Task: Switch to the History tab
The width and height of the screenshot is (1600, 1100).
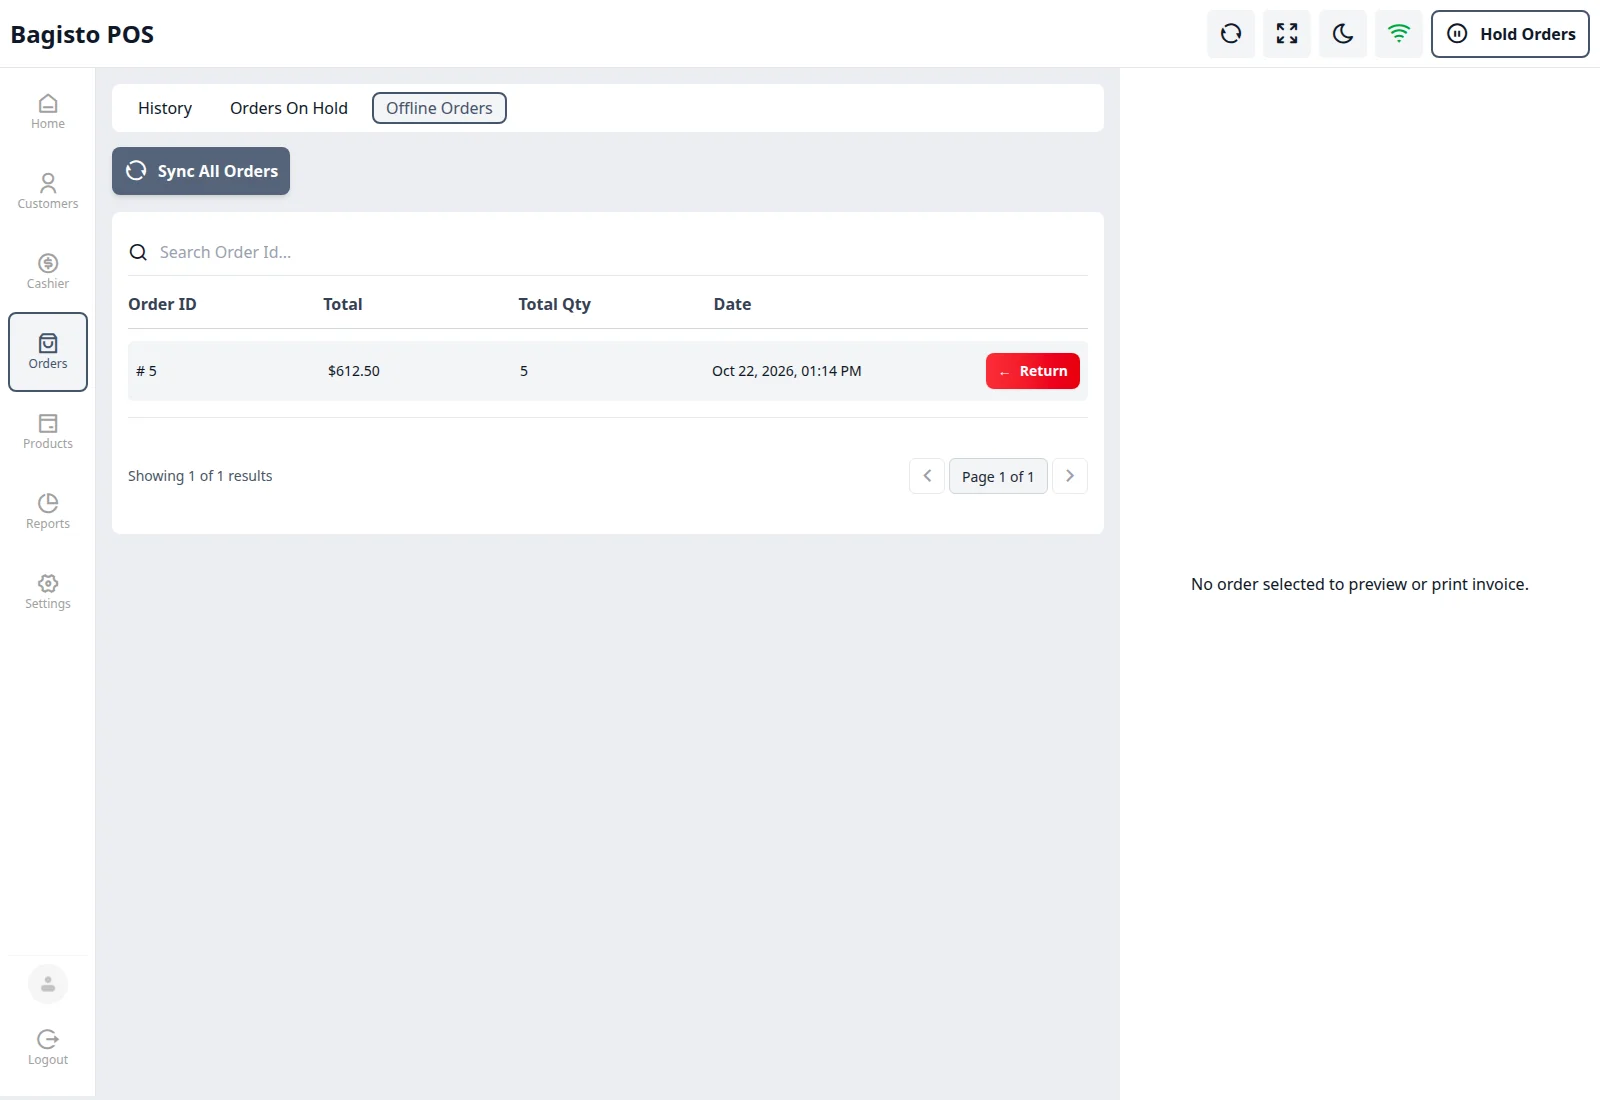Action: (x=165, y=108)
